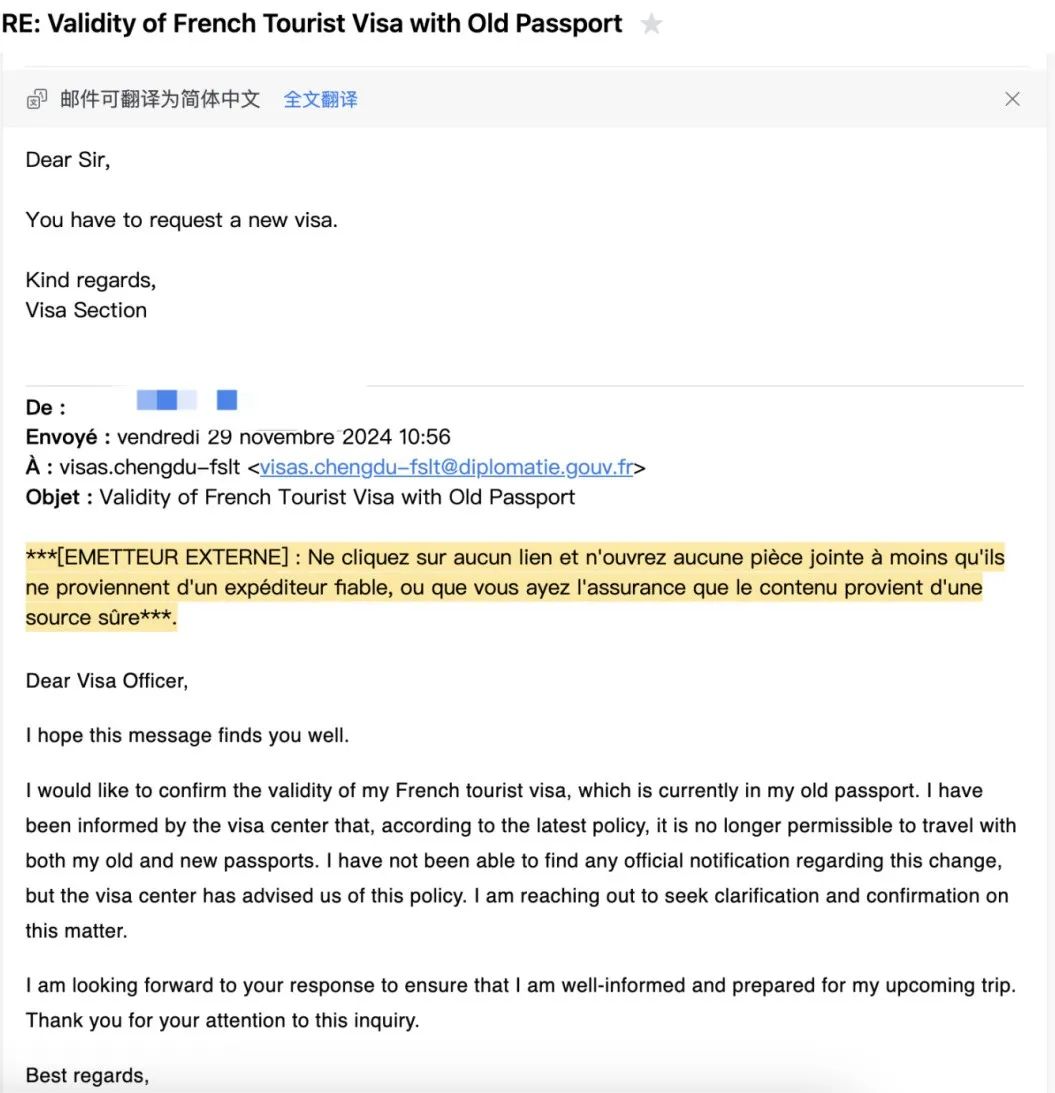Click the recipient display name after À
Screen dimensions: 1055x1093
pyautogui.click(x=150, y=467)
